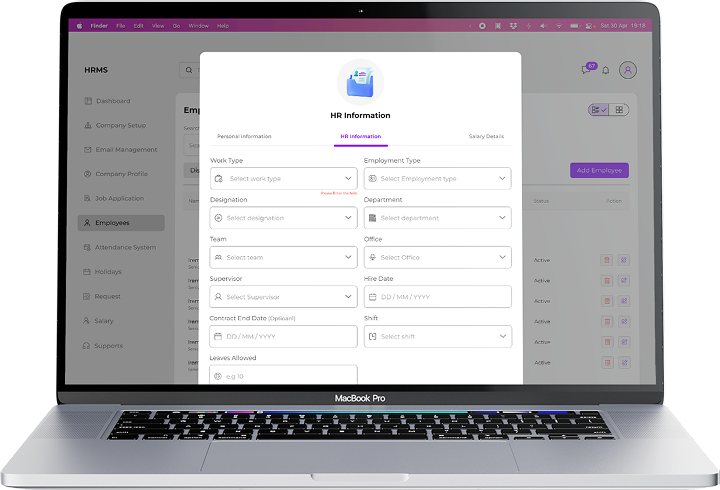Click edit icon in first employee row
The height and width of the screenshot is (490, 720).
[x=623, y=260]
